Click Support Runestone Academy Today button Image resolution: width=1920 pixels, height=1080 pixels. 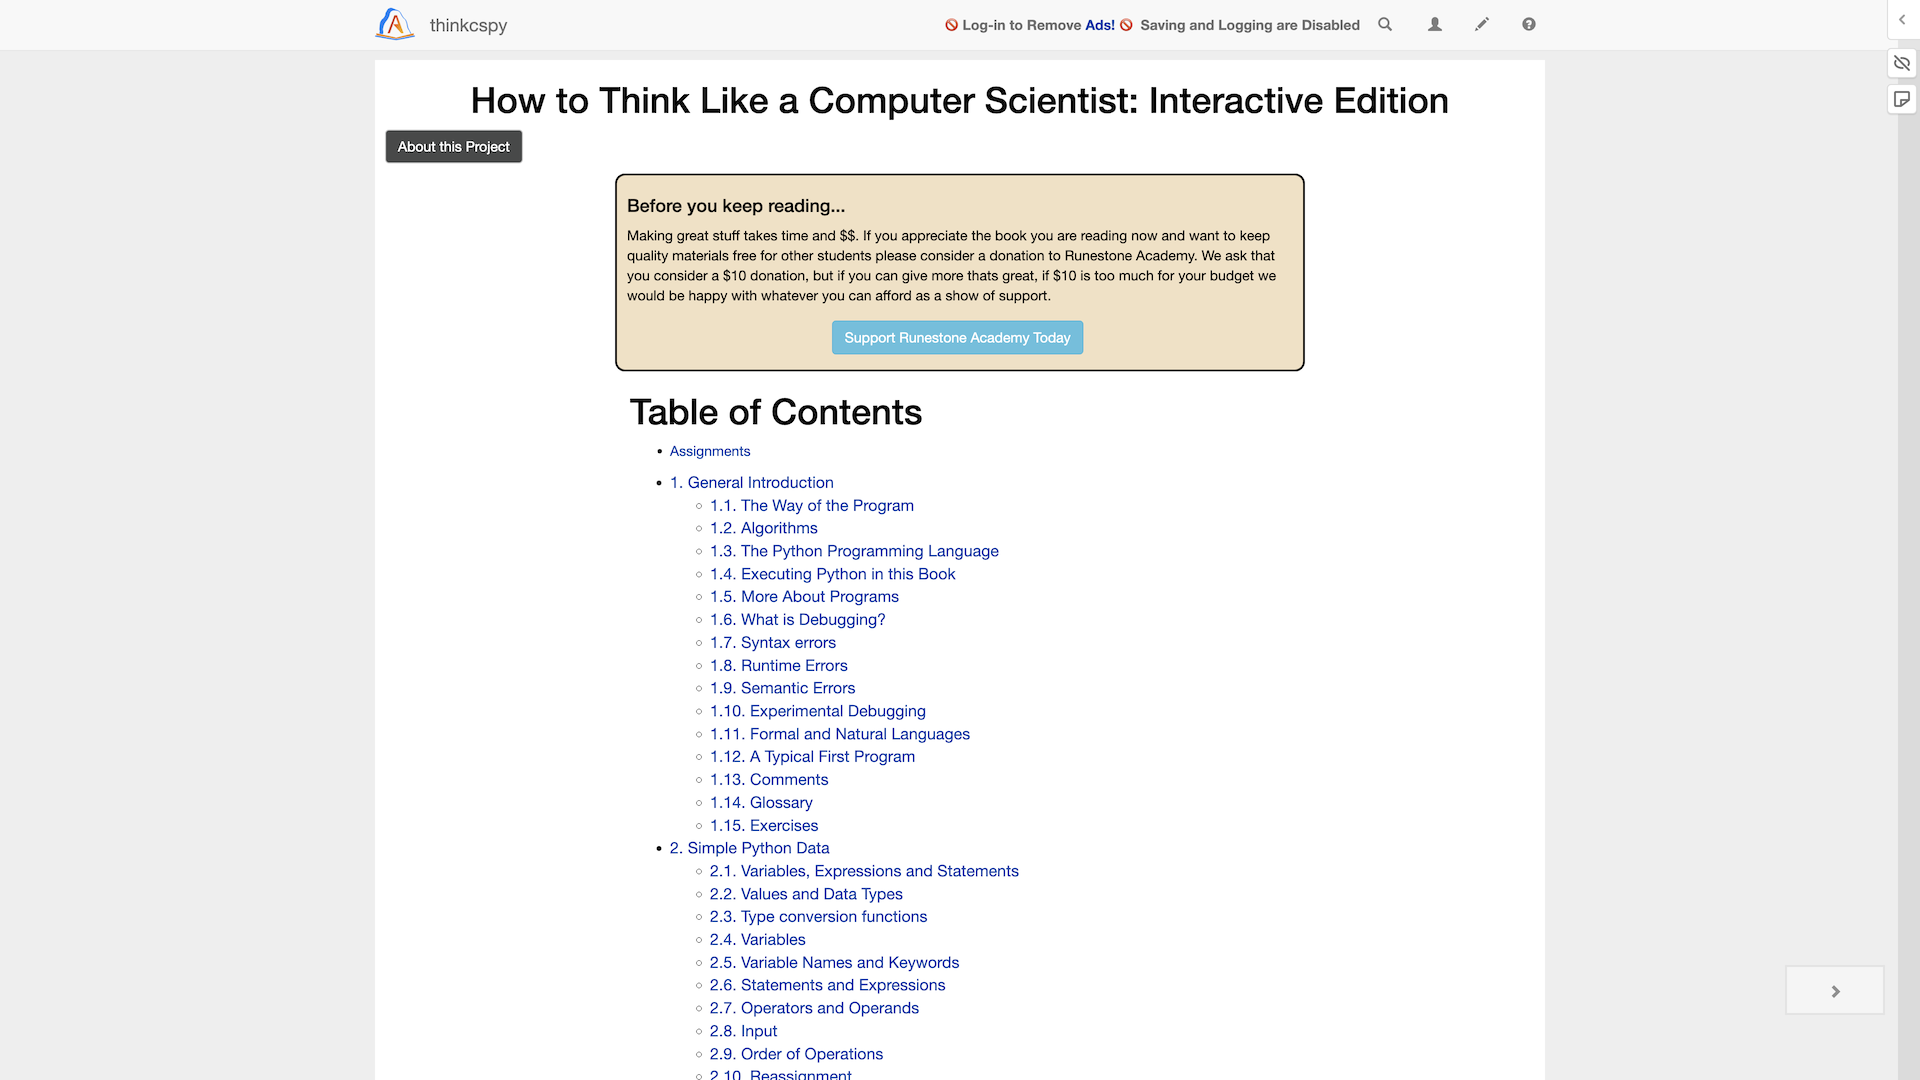point(957,338)
